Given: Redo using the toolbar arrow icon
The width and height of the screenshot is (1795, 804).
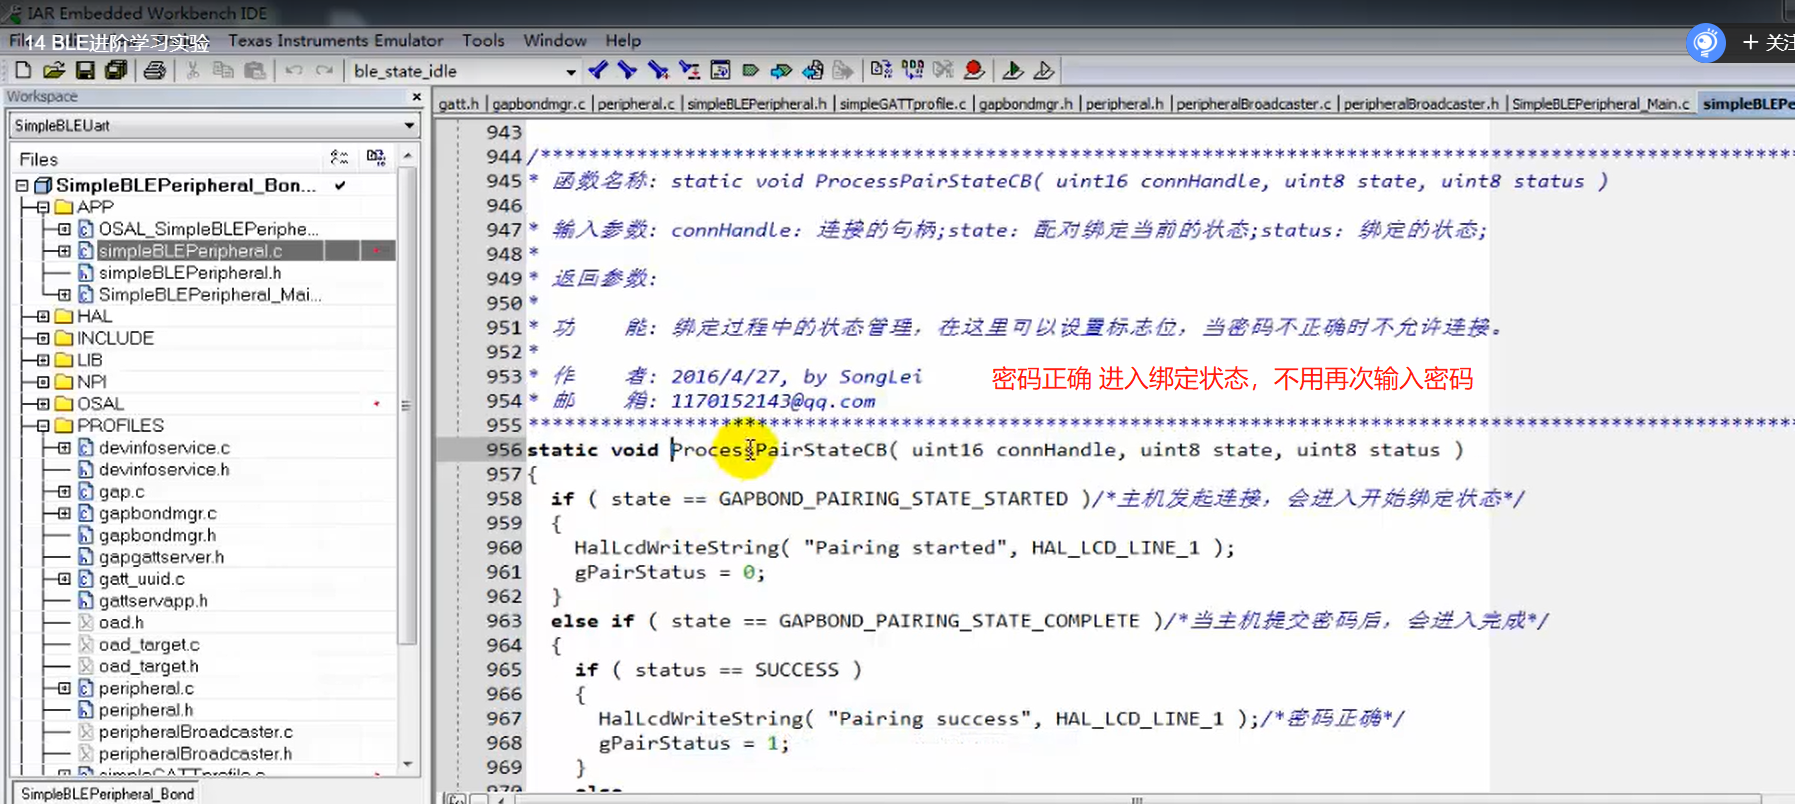Looking at the screenshot, I should click(x=324, y=70).
